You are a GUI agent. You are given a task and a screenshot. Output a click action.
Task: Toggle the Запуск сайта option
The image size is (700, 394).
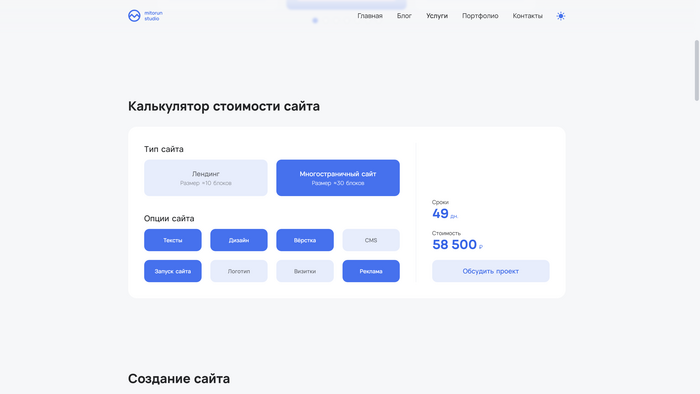point(173,271)
